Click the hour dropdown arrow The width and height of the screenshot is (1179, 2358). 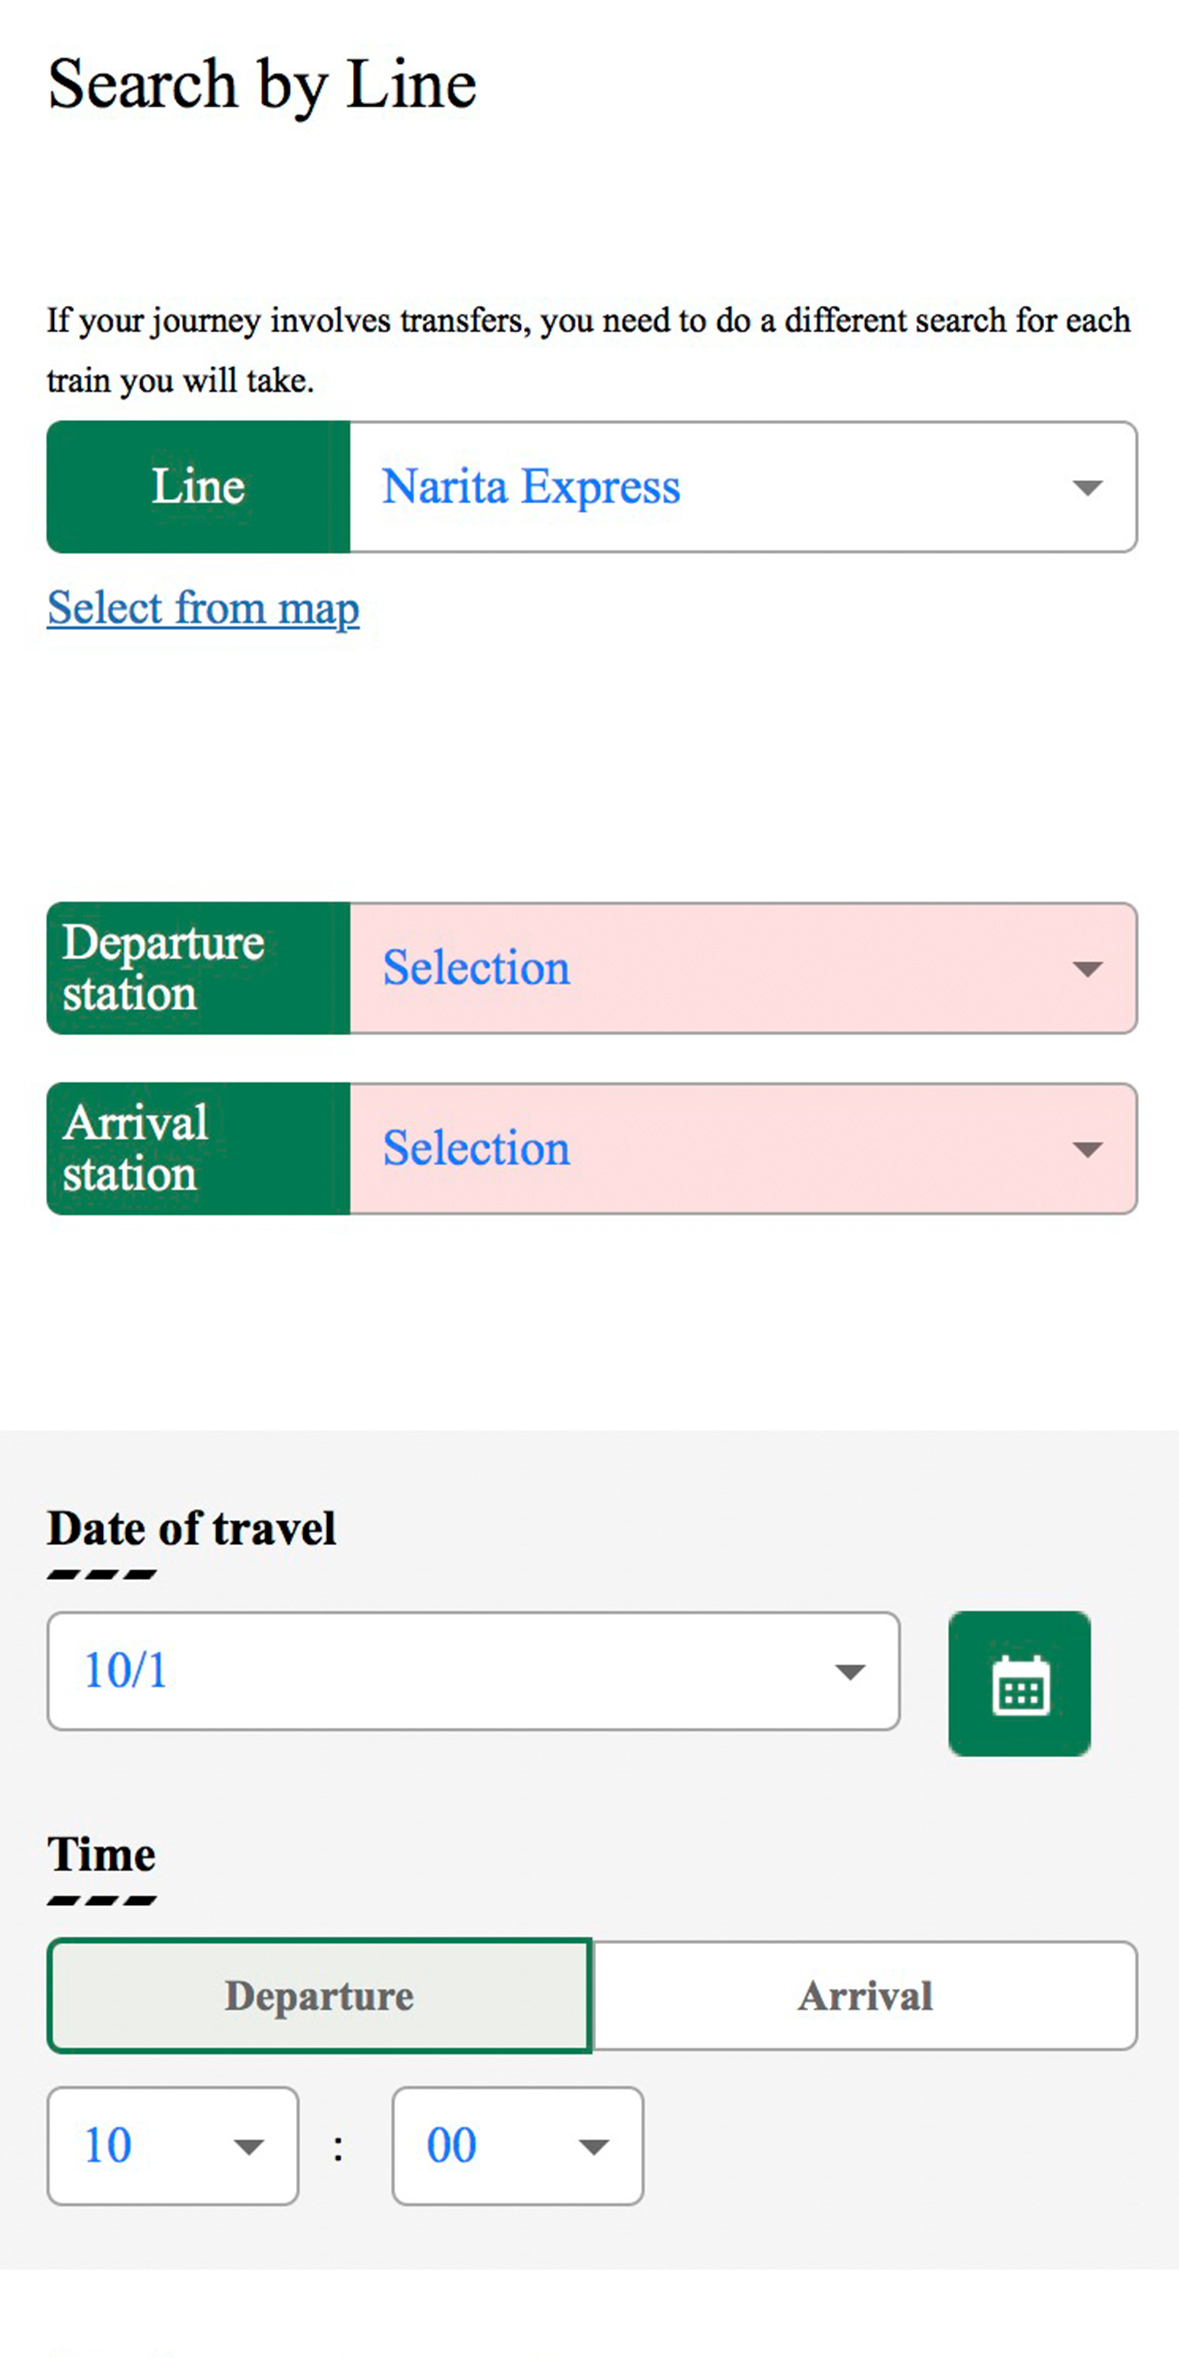(x=248, y=2146)
